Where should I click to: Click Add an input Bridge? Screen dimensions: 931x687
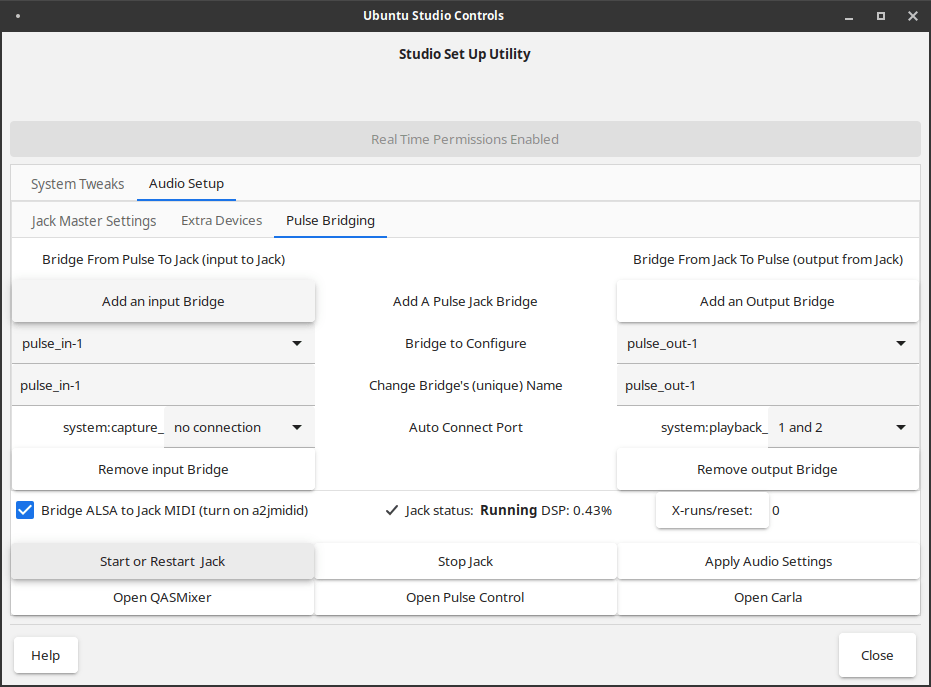point(163,301)
